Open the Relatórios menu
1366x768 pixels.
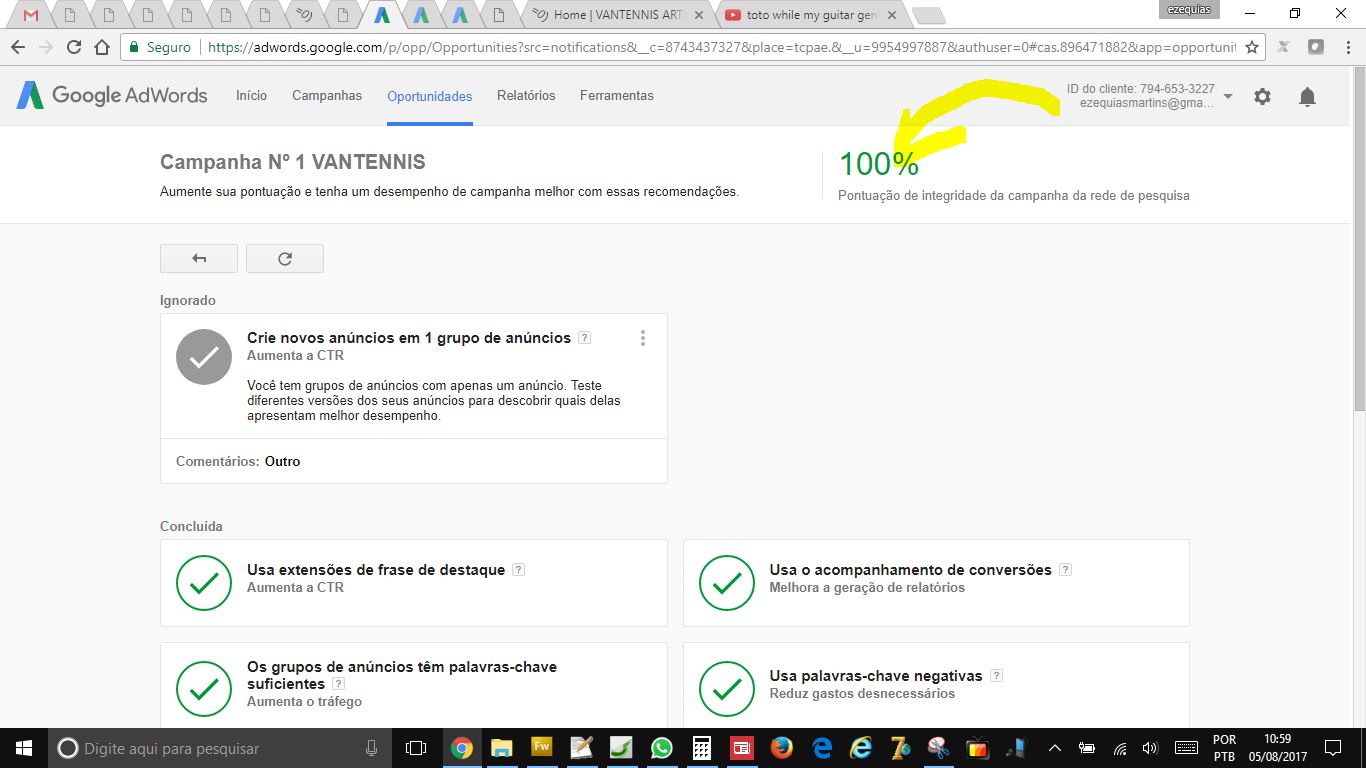[526, 96]
